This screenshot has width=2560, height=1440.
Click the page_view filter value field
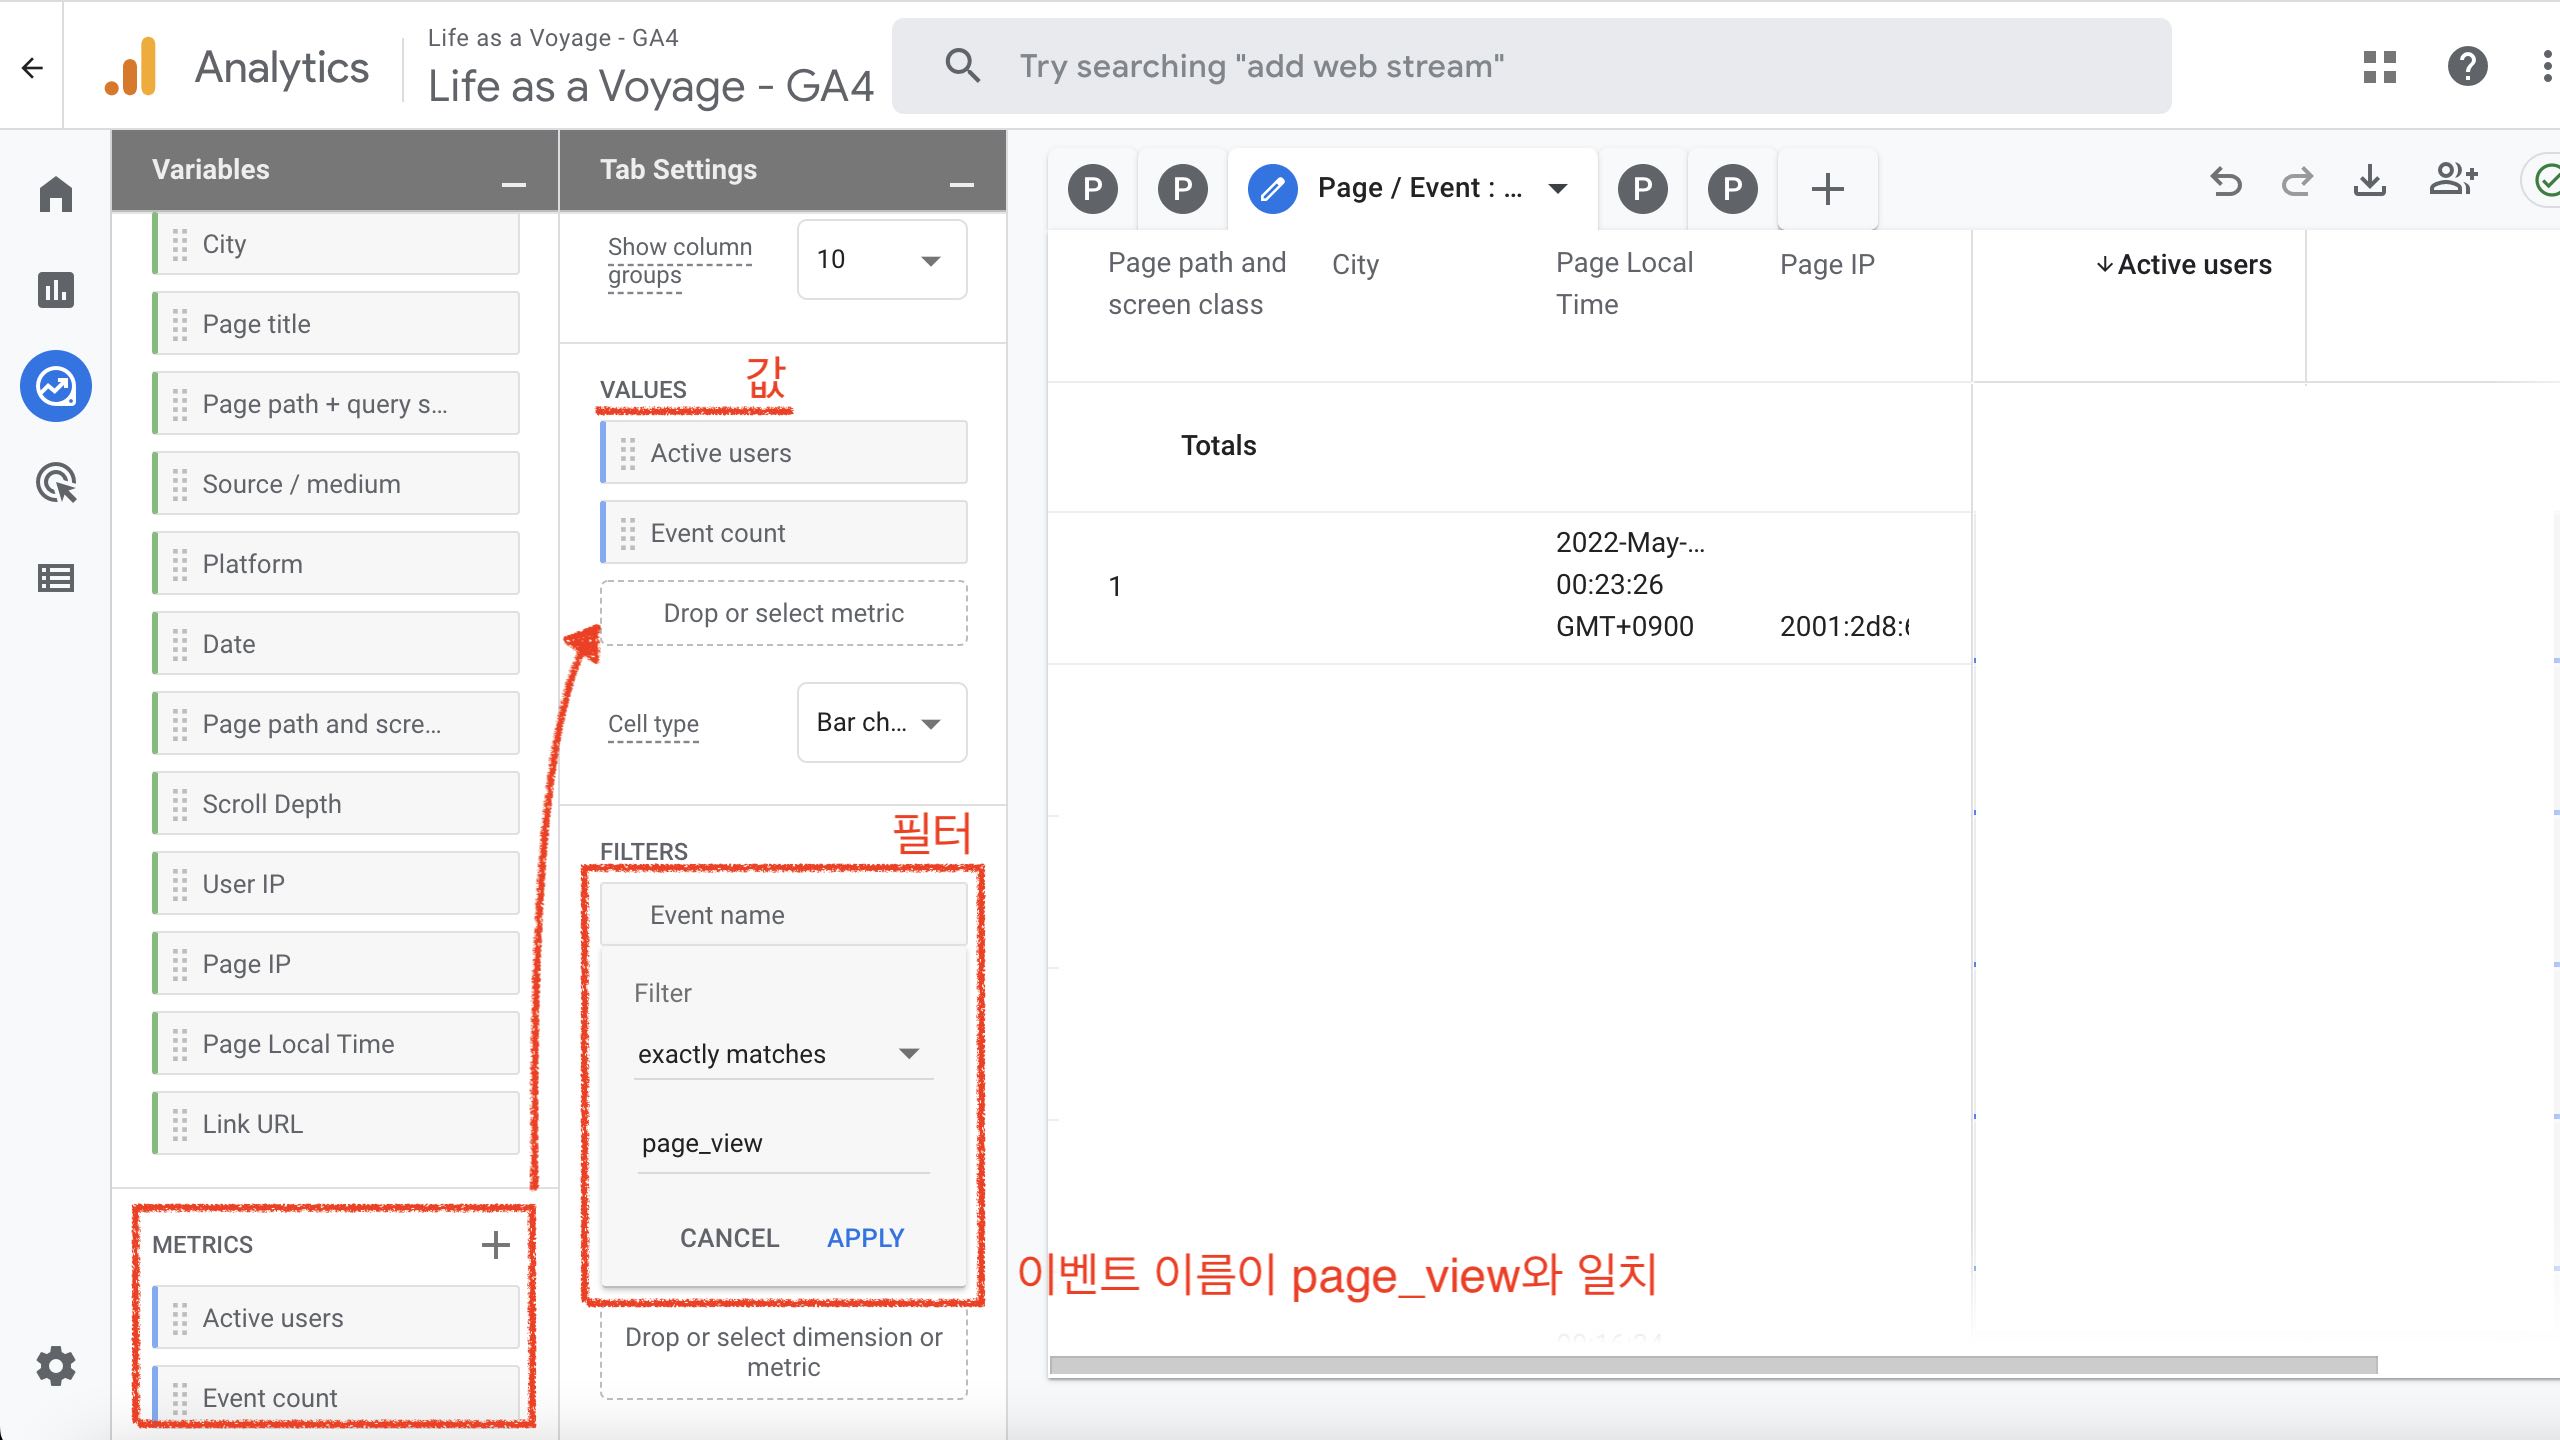coord(782,1142)
